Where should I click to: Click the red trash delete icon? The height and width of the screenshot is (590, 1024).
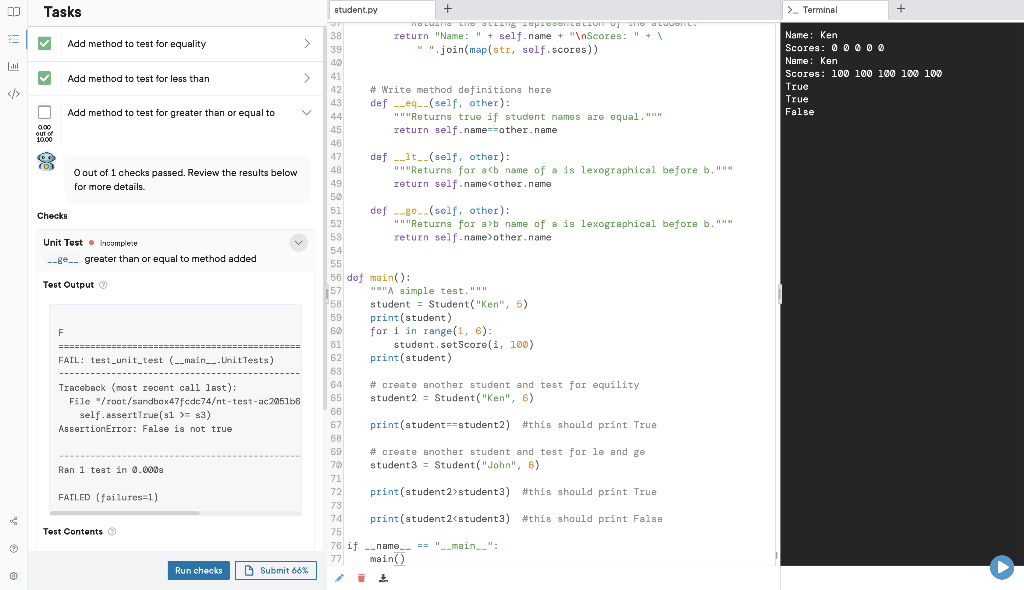(x=361, y=578)
